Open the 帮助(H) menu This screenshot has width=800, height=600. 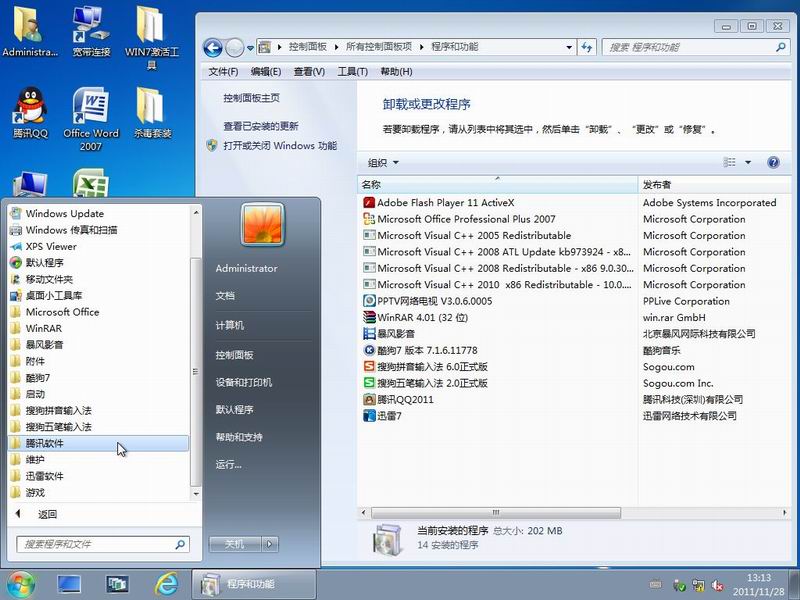click(x=396, y=72)
